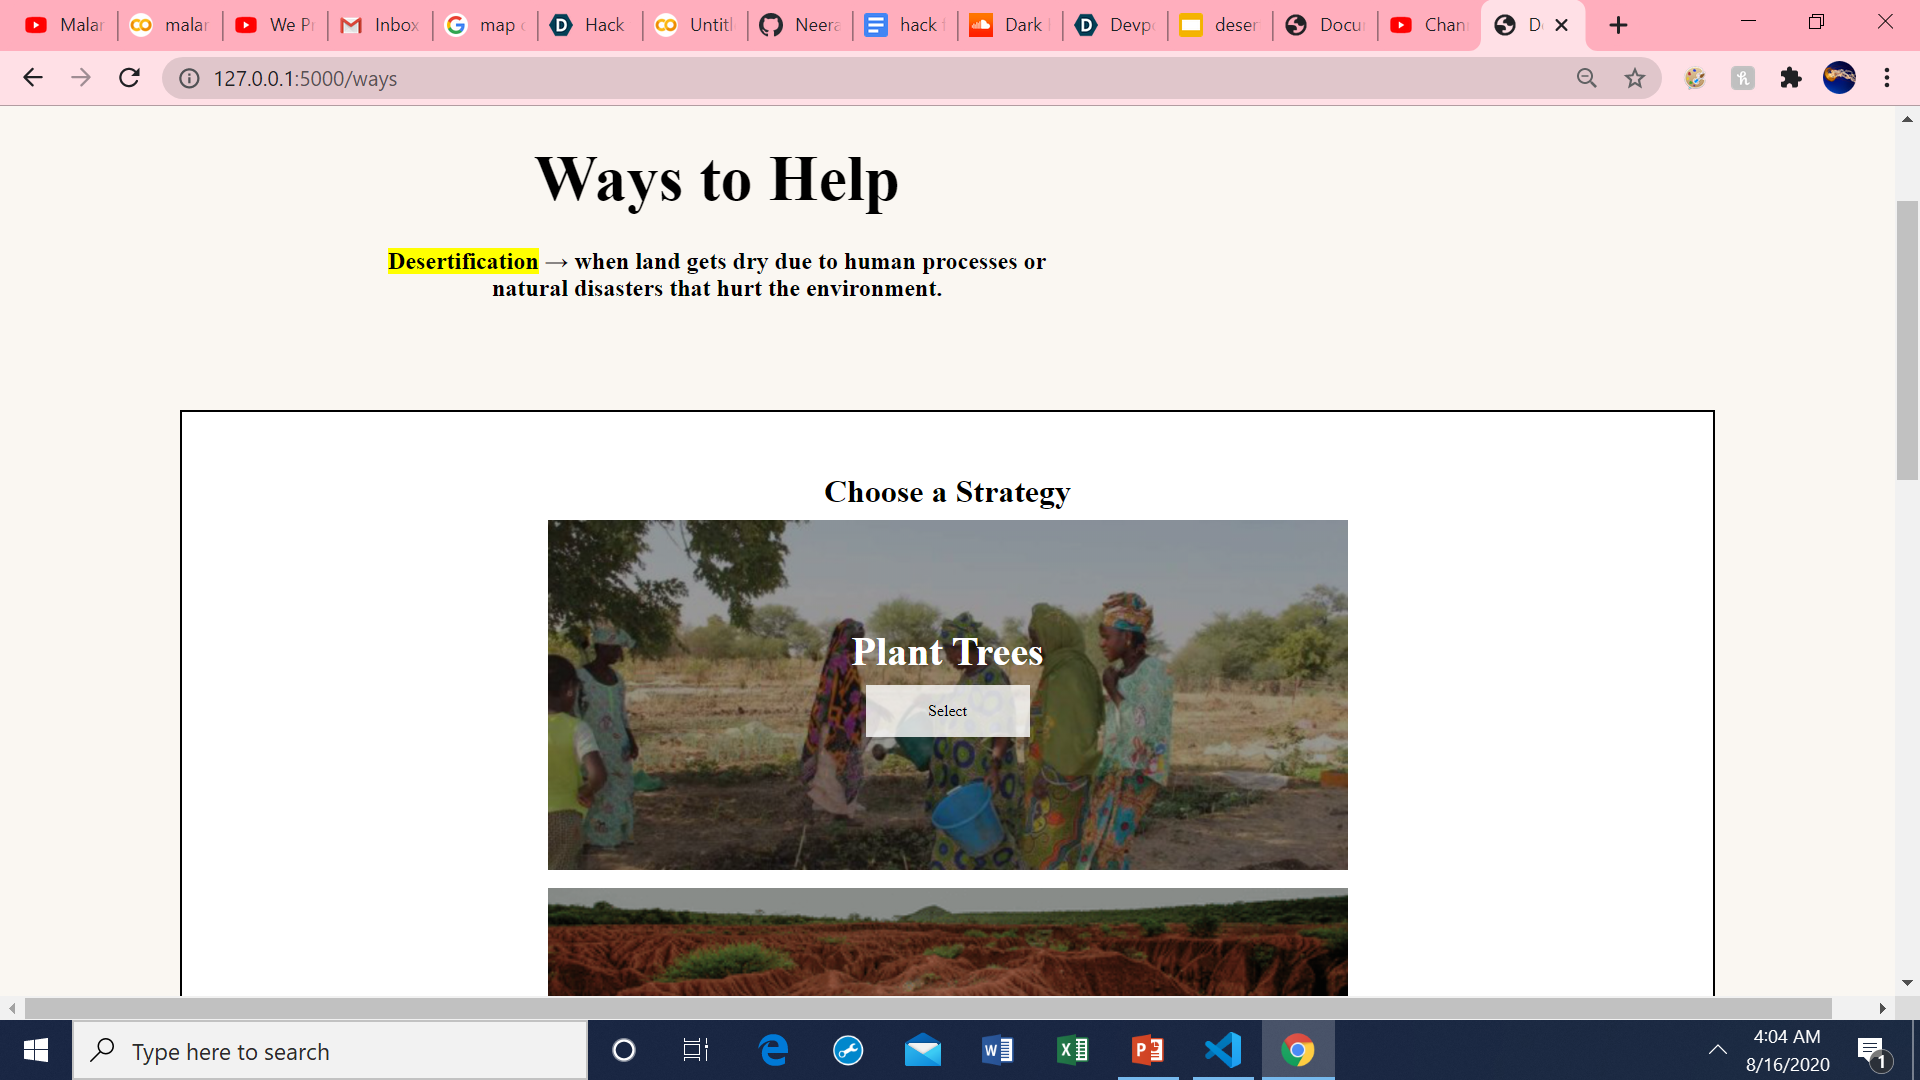Show hidden system tray icons chevron
Image resolution: width=1920 pixels, height=1080 pixels.
tap(1717, 1050)
